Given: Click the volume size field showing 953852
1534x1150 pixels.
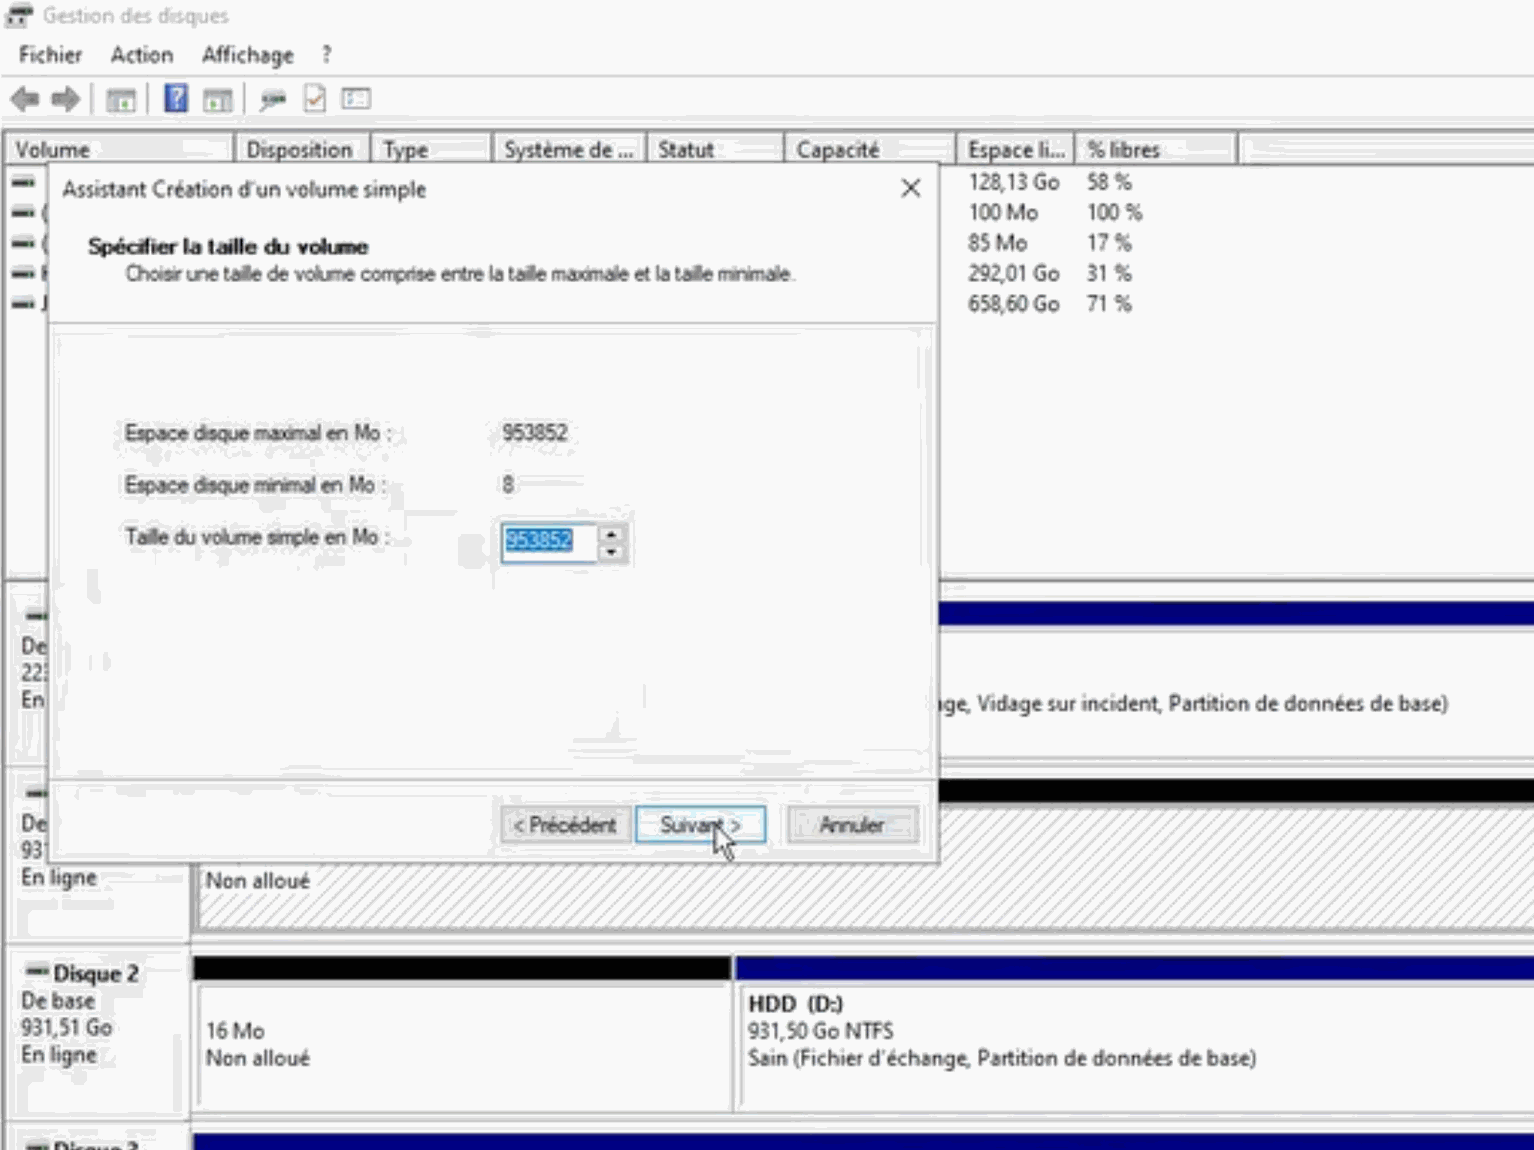Looking at the screenshot, I should (547, 541).
